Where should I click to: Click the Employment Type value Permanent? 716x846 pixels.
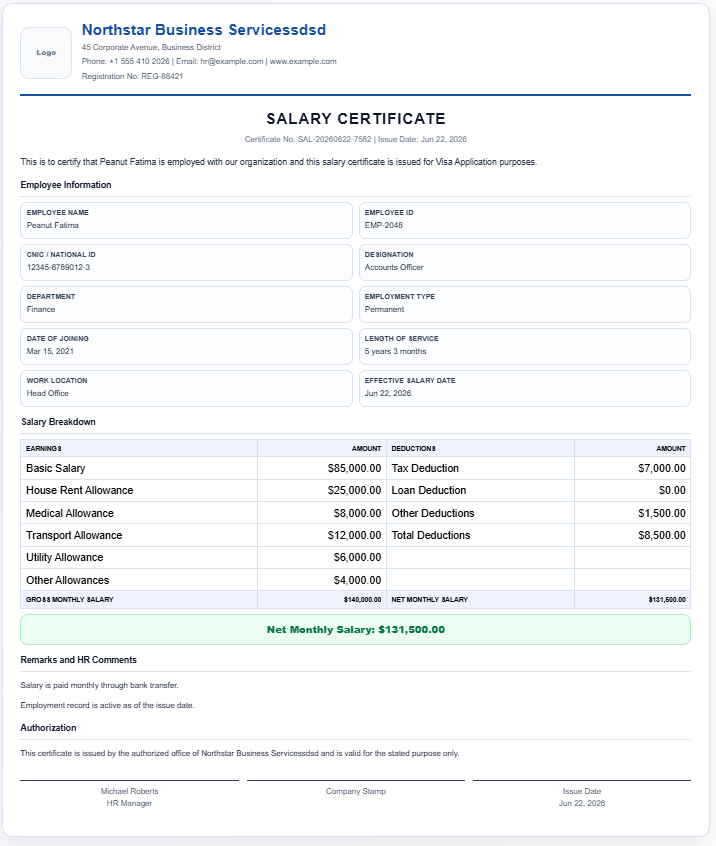click(384, 310)
